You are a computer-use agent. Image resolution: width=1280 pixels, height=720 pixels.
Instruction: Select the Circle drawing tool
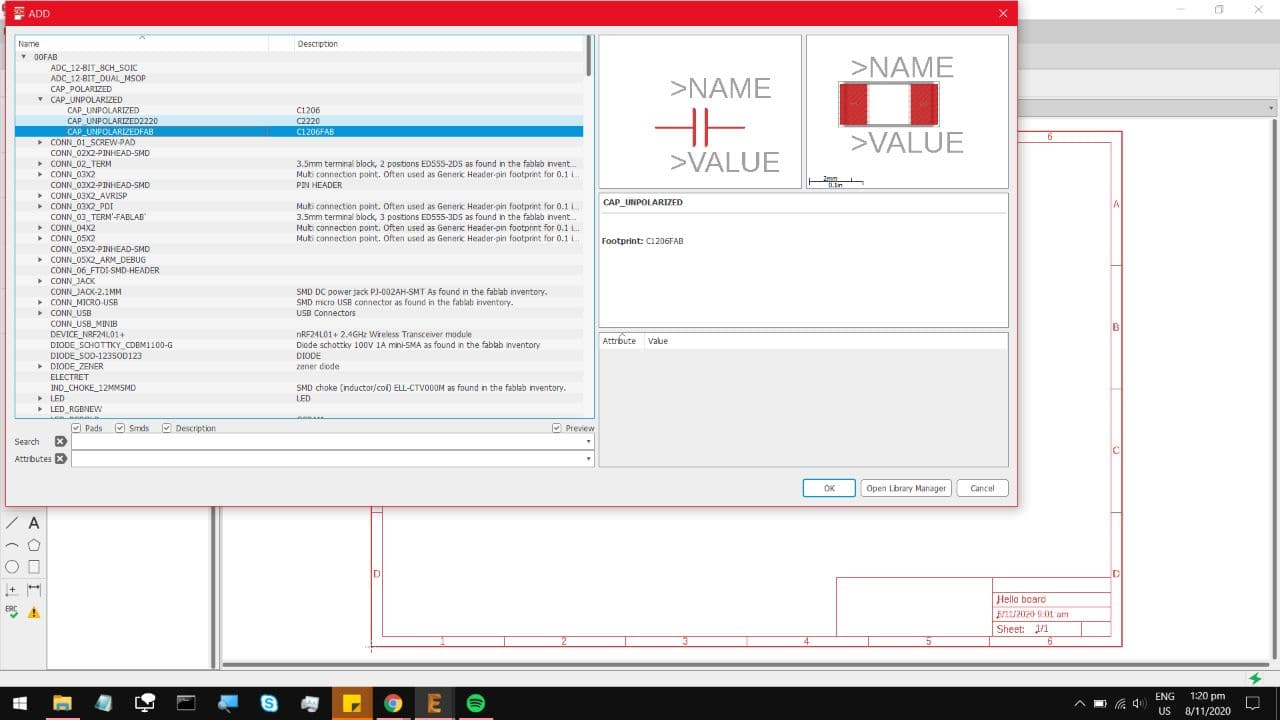pyautogui.click(x=12, y=567)
